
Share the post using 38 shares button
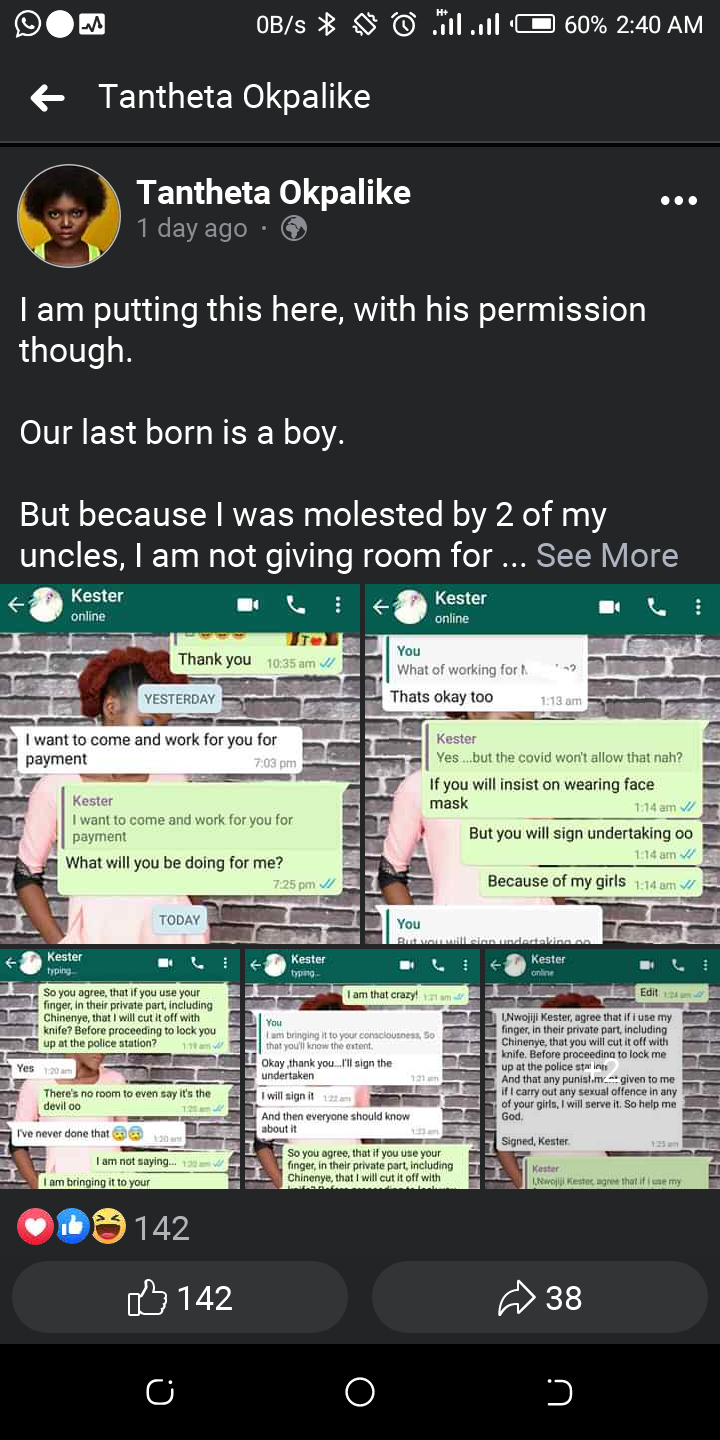[540, 1297]
